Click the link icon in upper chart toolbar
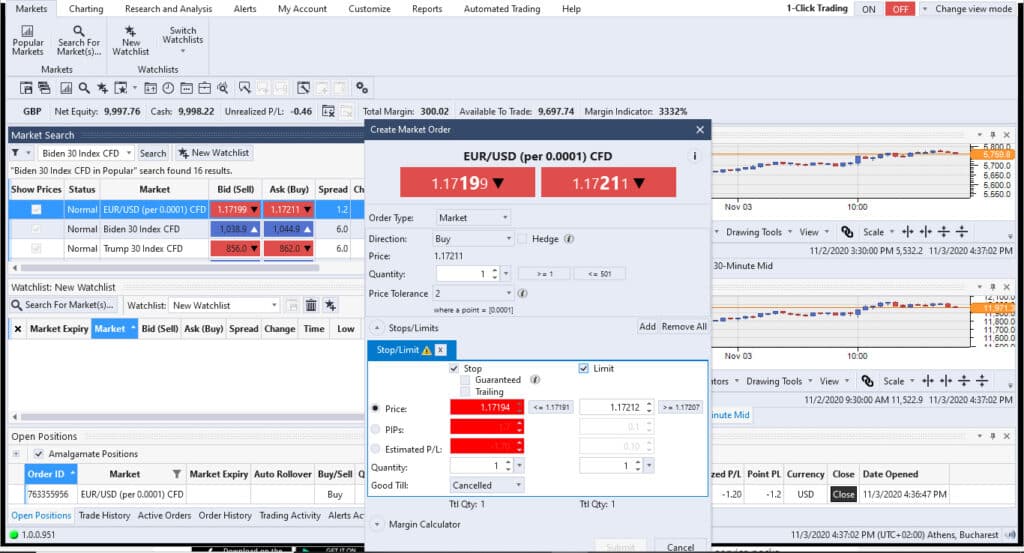 (x=847, y=232)
